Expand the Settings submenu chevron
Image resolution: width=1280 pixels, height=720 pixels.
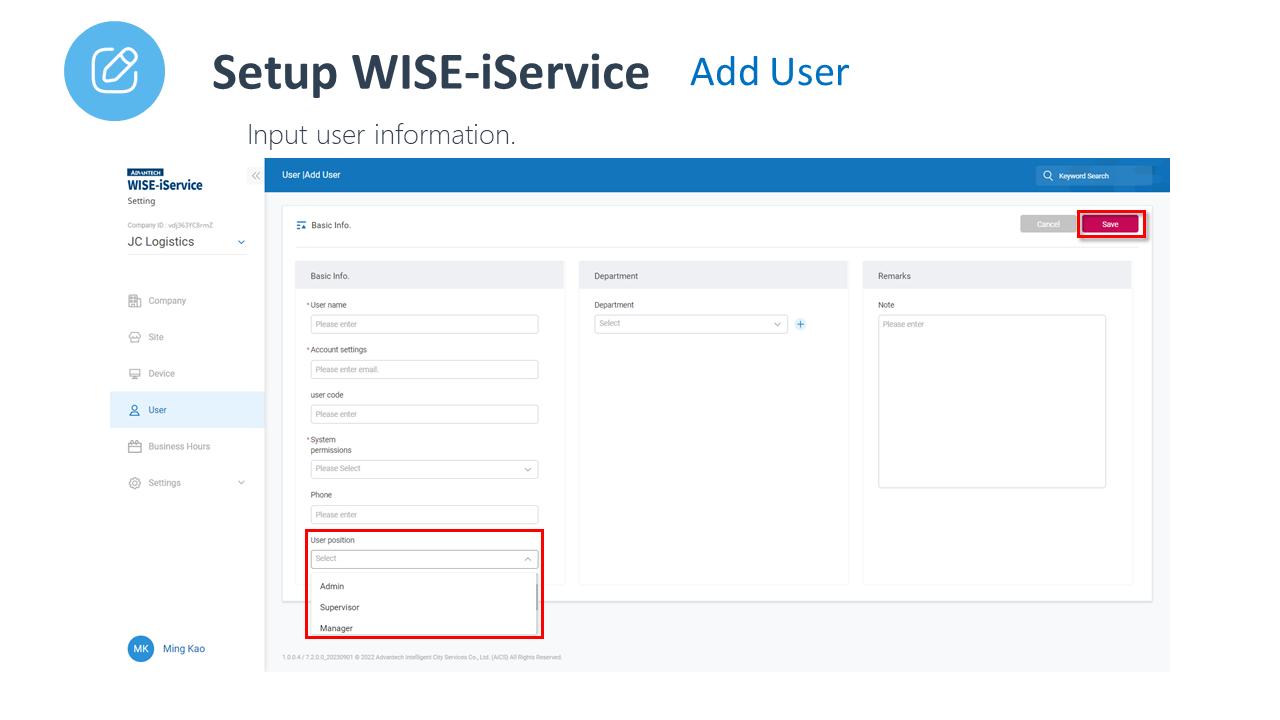pyautogui.click(x=241, y=483)
